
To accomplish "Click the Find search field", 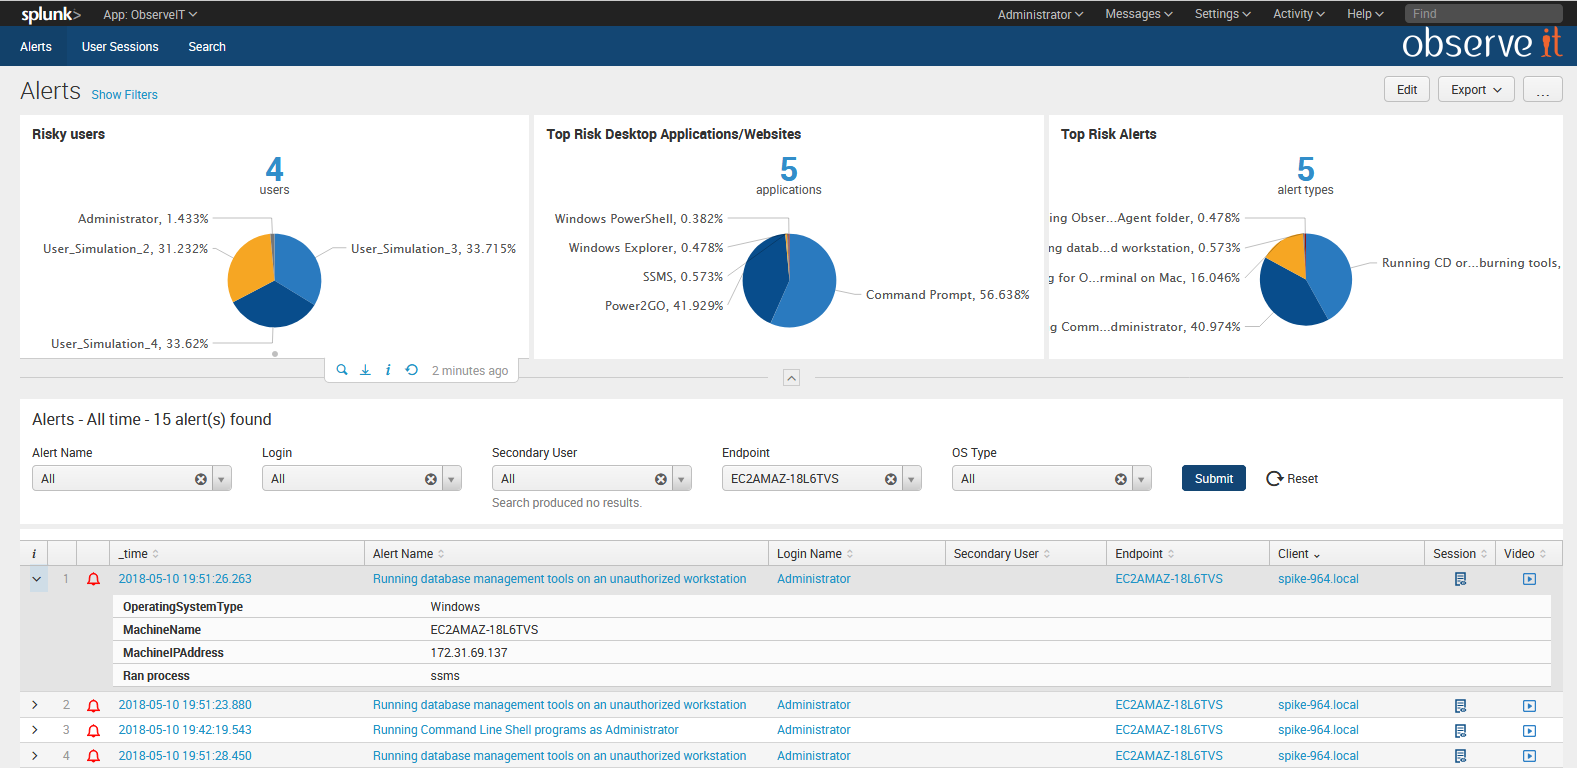I will click(x=1482, y=14).
